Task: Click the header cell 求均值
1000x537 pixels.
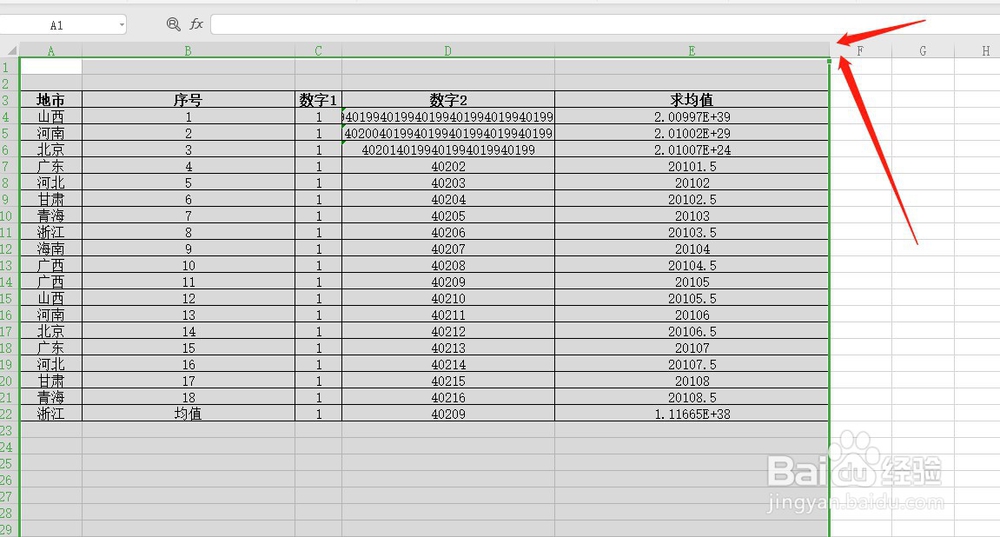Action: tap(692, 100)
